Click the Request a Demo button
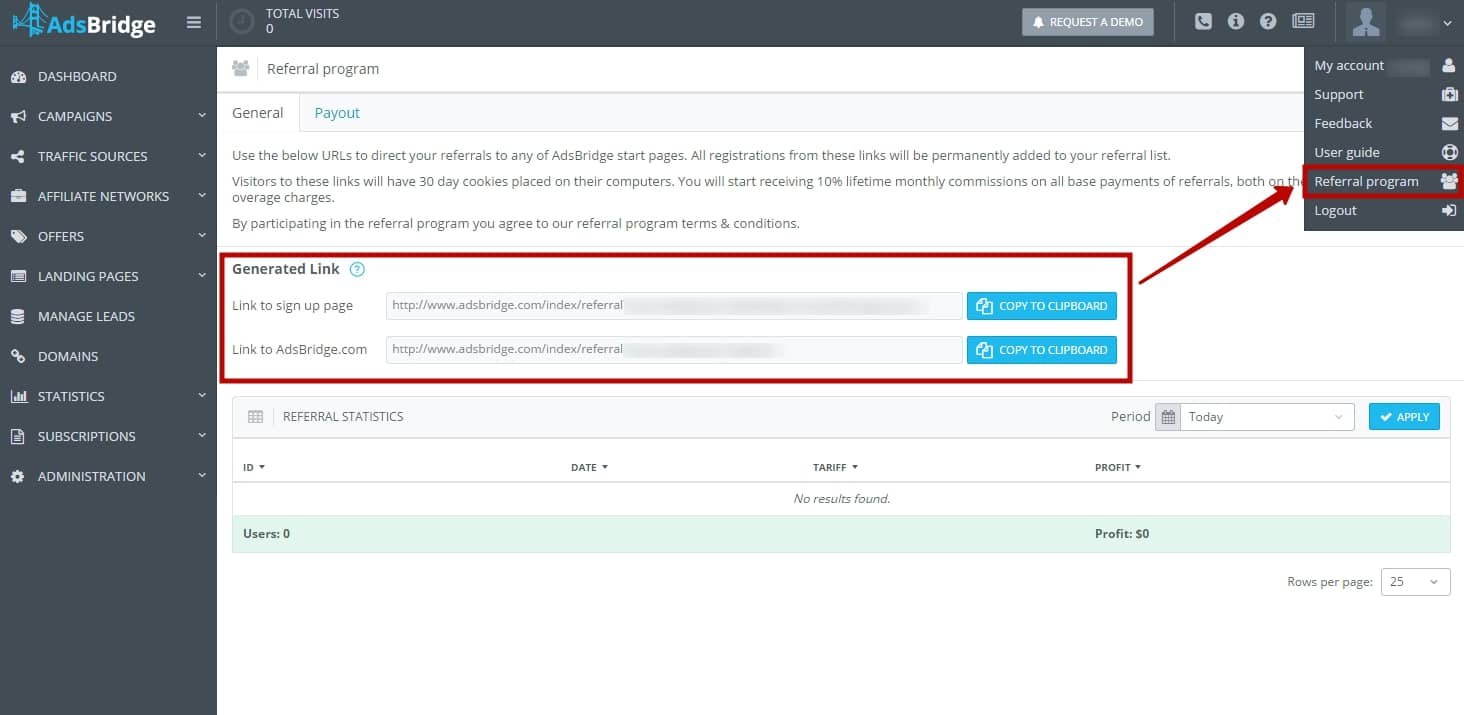1464x715 pixels. click(1087, 22)
